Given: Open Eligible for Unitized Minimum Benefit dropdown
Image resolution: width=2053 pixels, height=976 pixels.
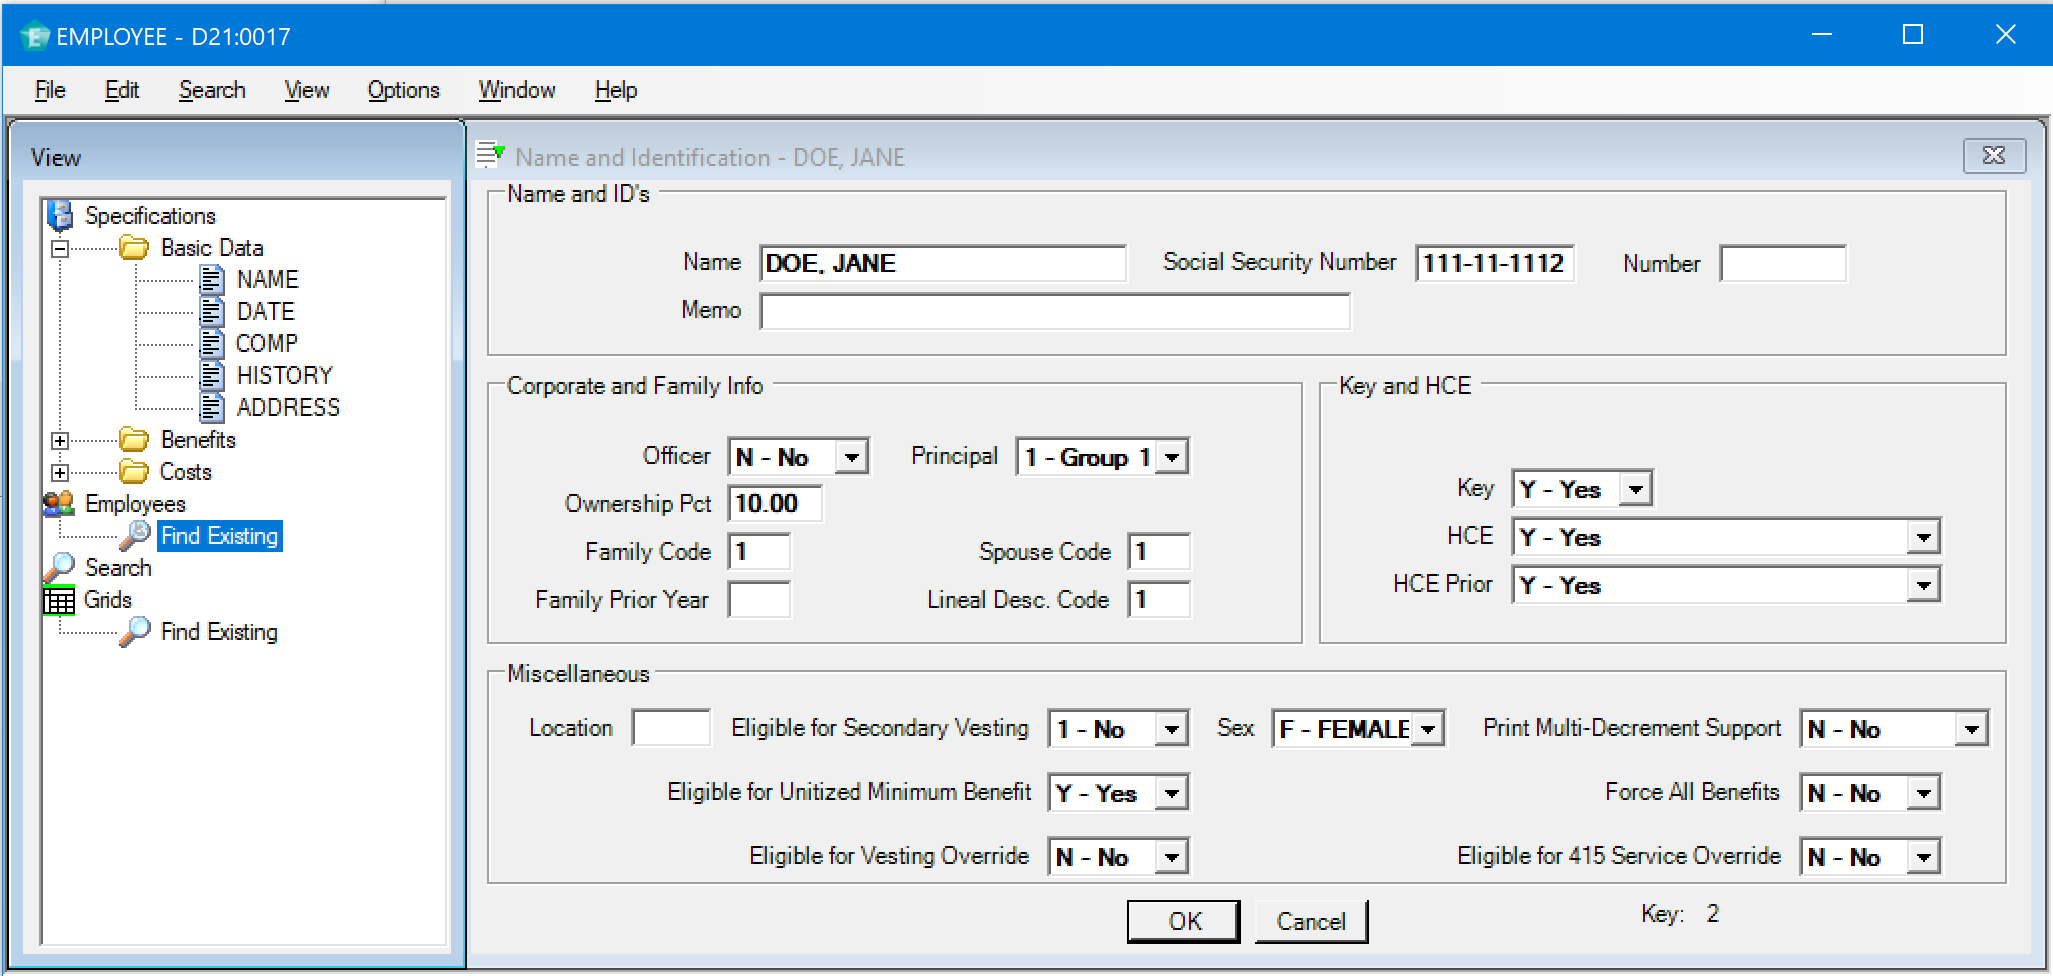Looking at the screenshot, I should [x=1171, y=793].
